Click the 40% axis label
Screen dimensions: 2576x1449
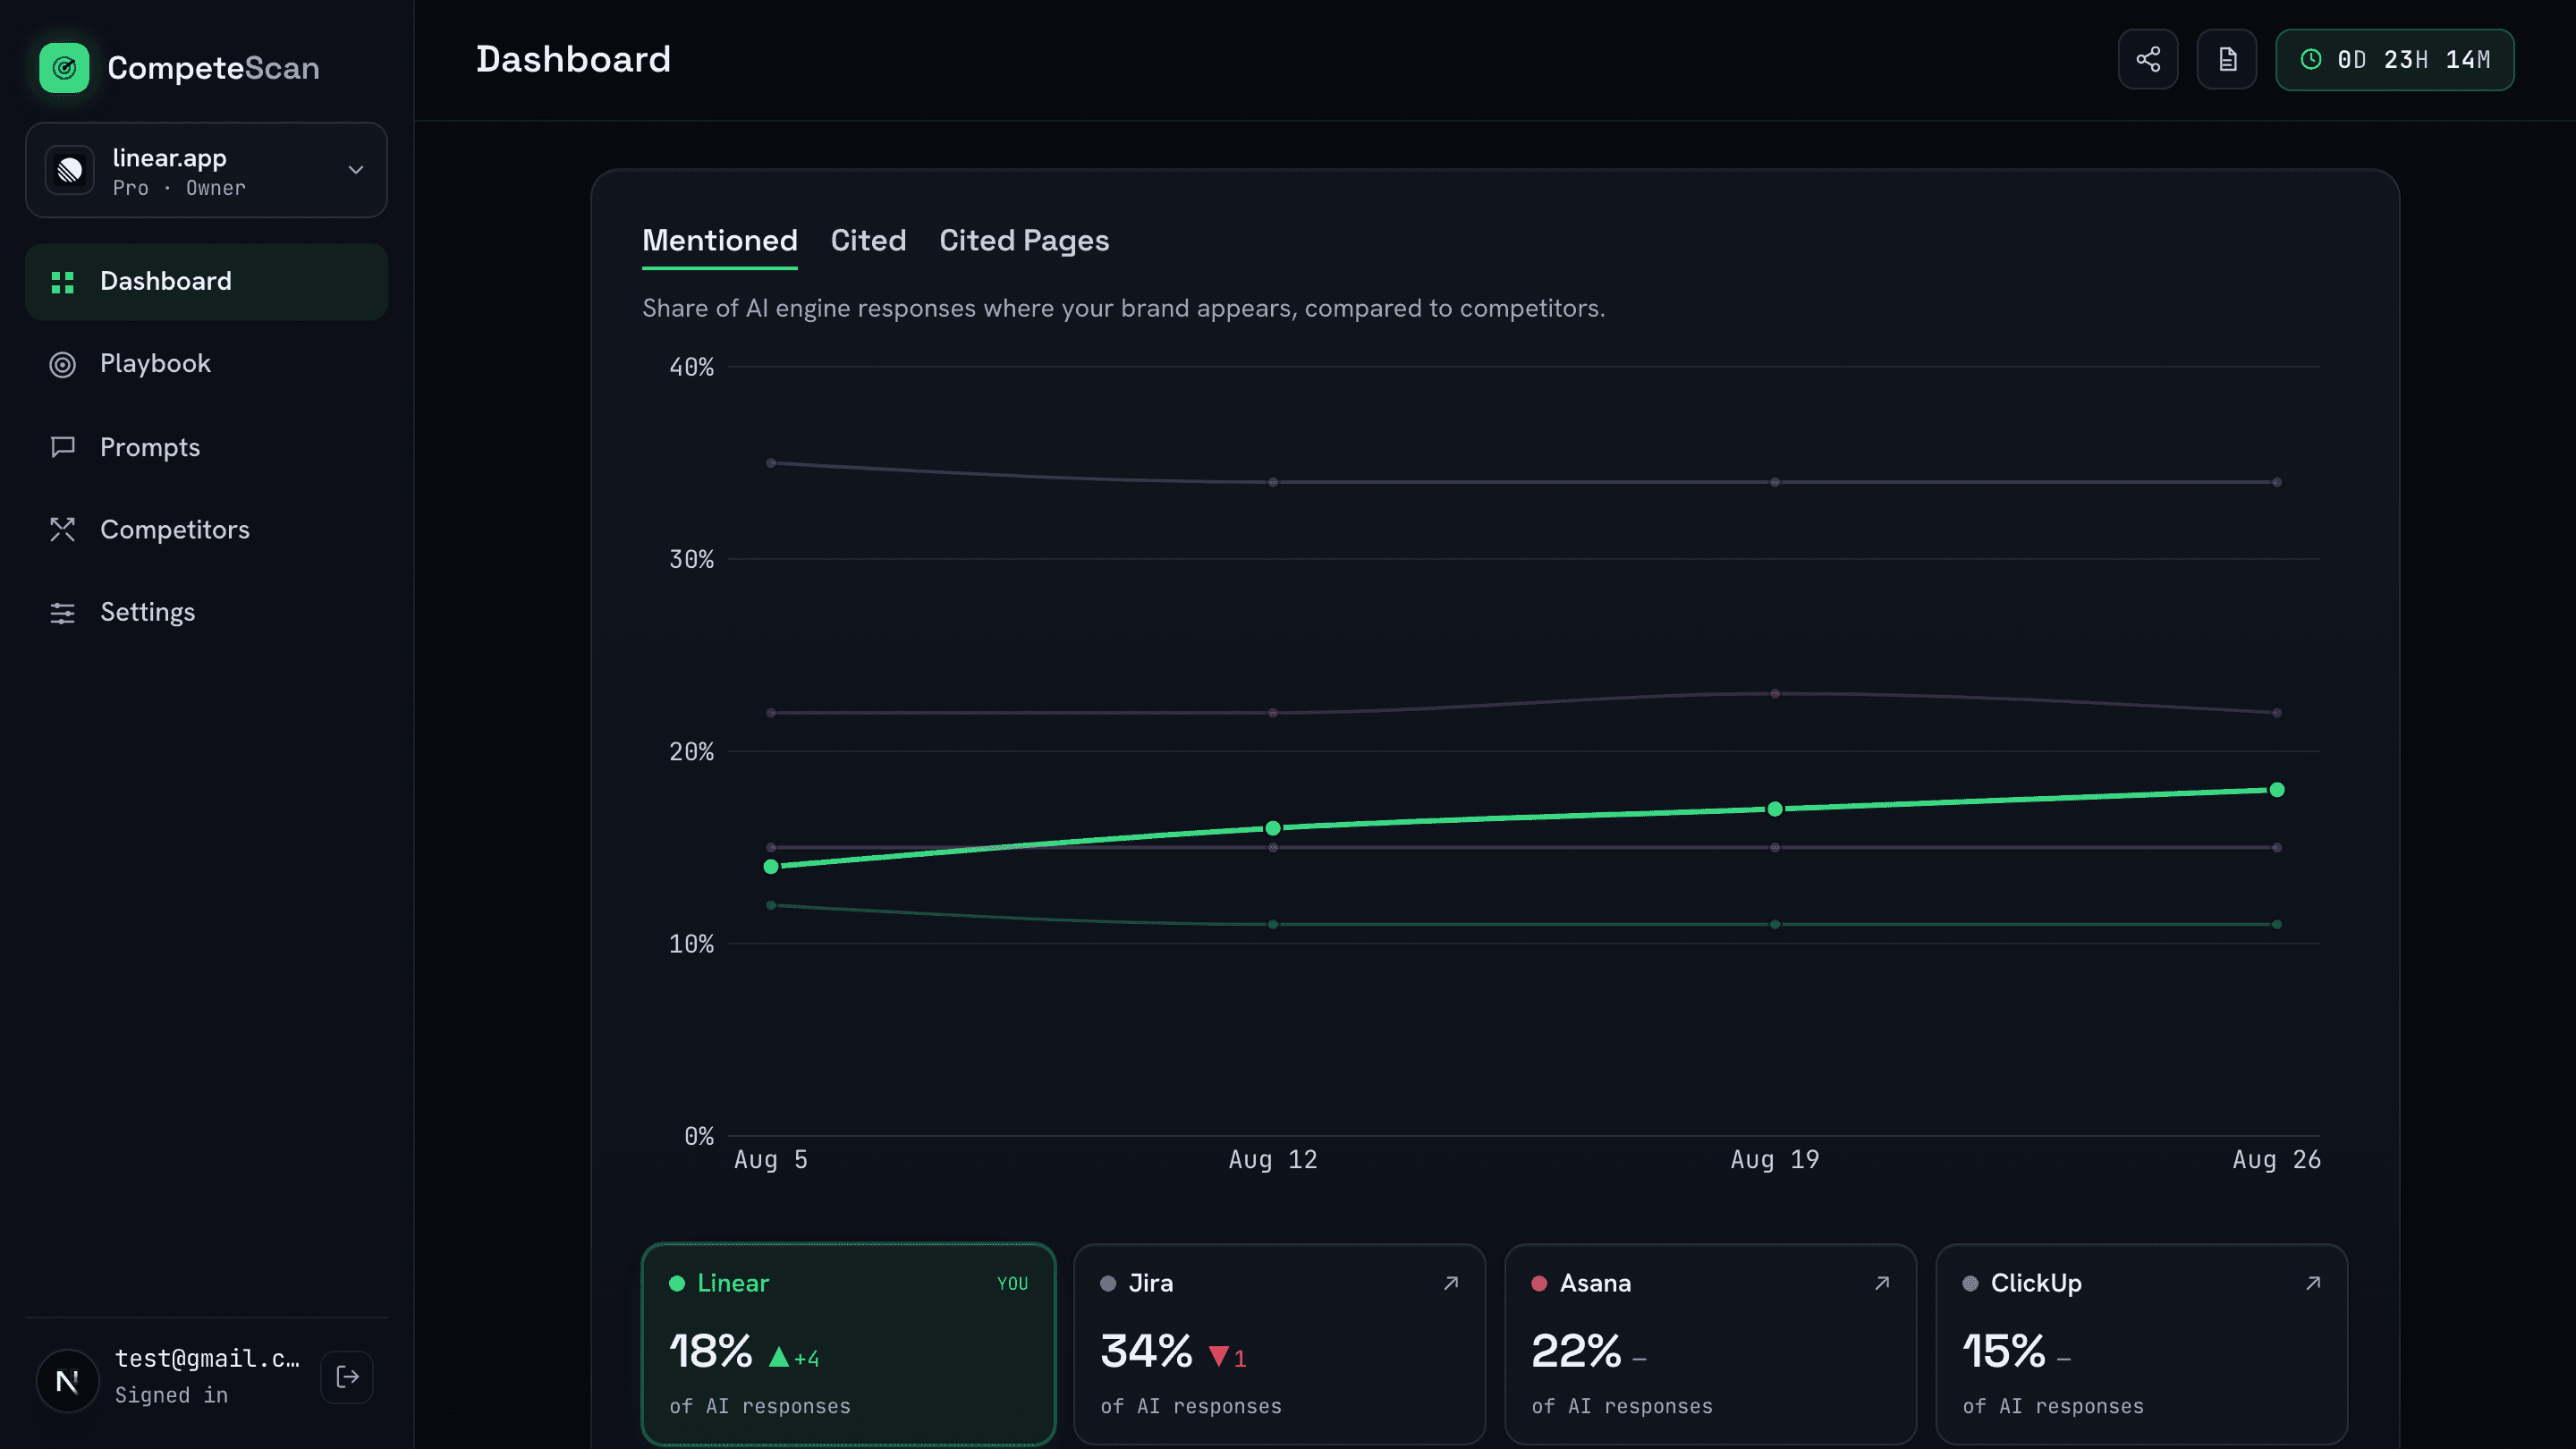[692, 368]
